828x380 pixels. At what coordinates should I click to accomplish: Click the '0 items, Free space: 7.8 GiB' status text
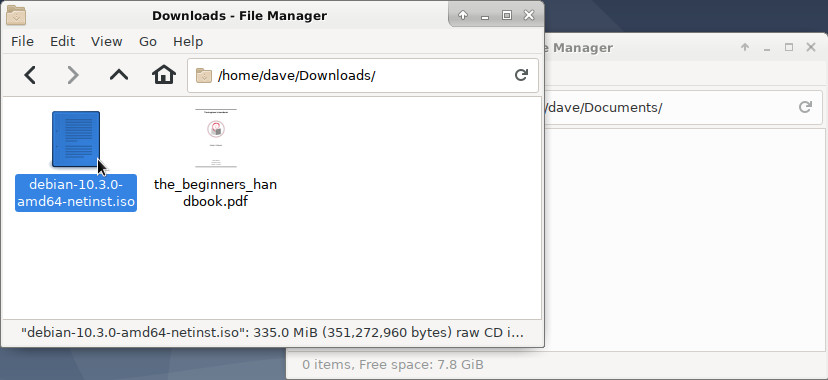pyautogui.click(x=392, y=365)
